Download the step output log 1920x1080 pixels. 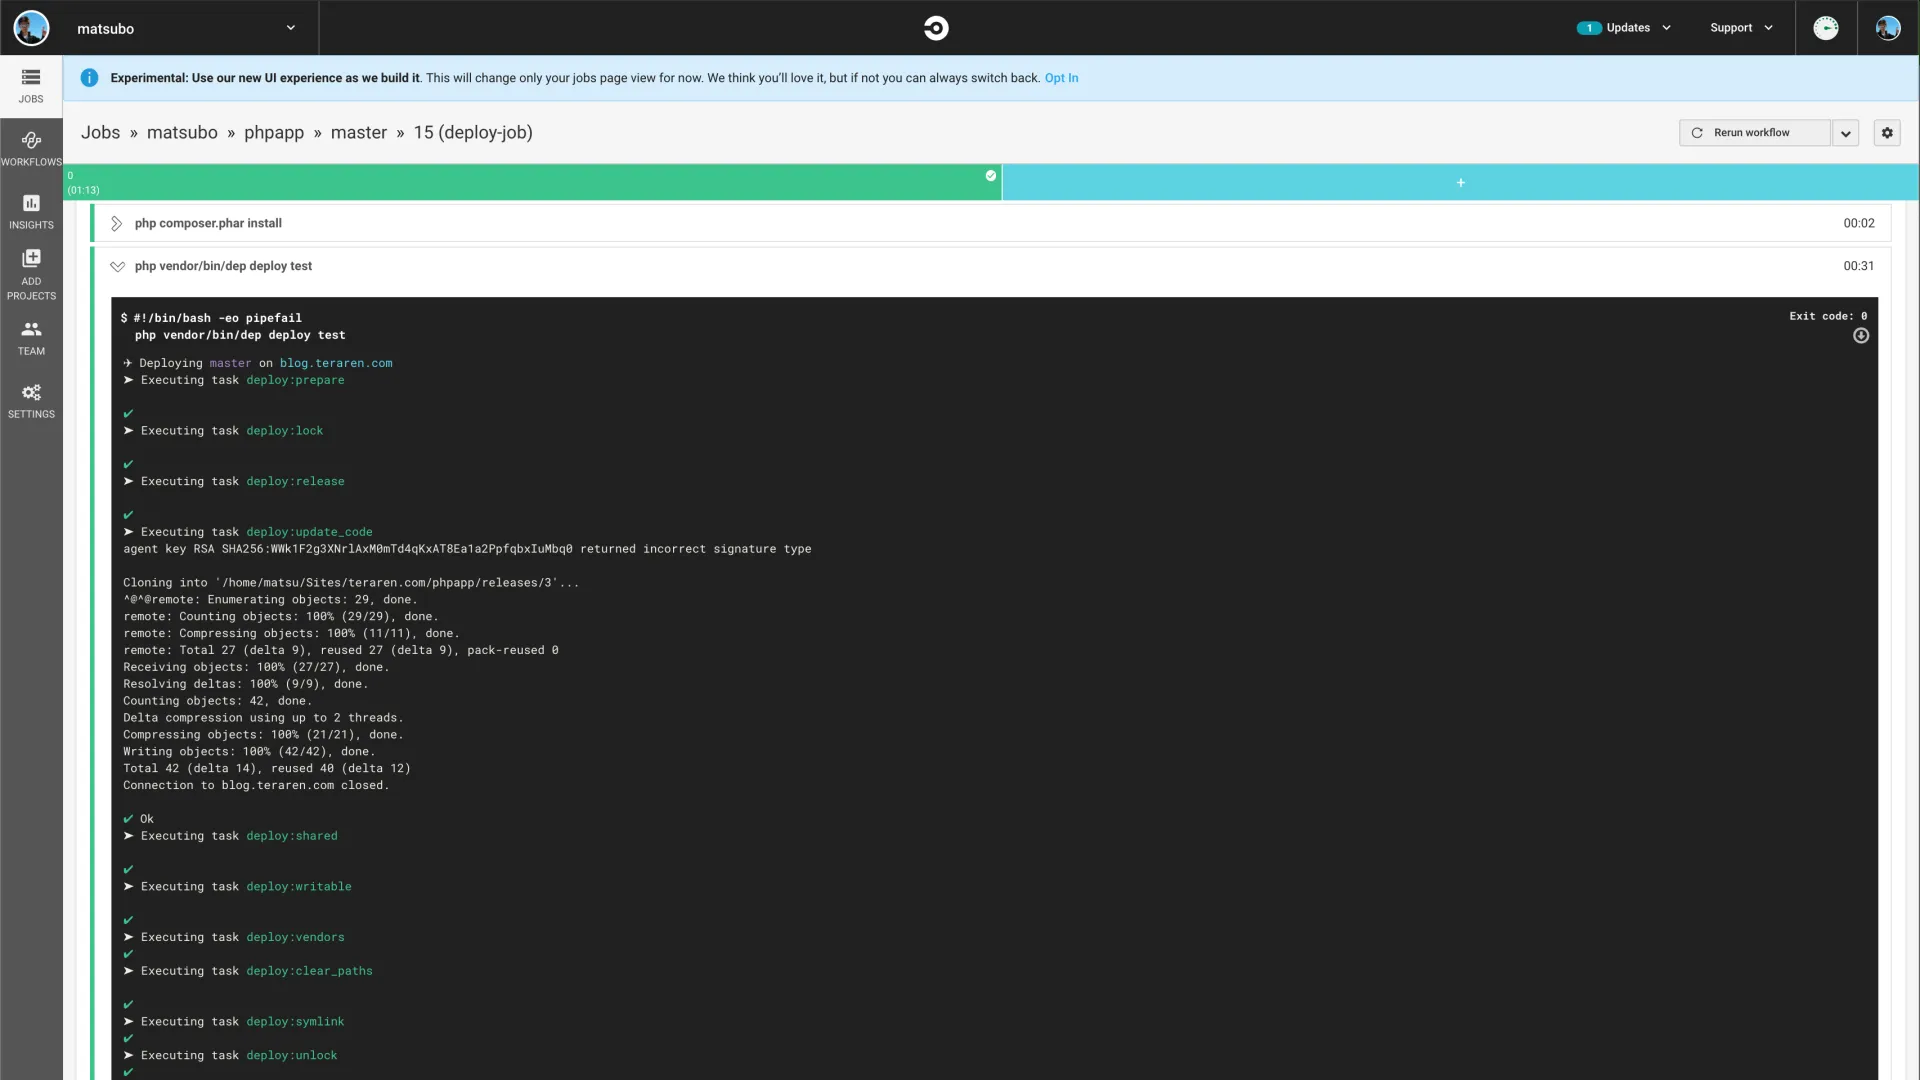click(x=1860, y=336)
